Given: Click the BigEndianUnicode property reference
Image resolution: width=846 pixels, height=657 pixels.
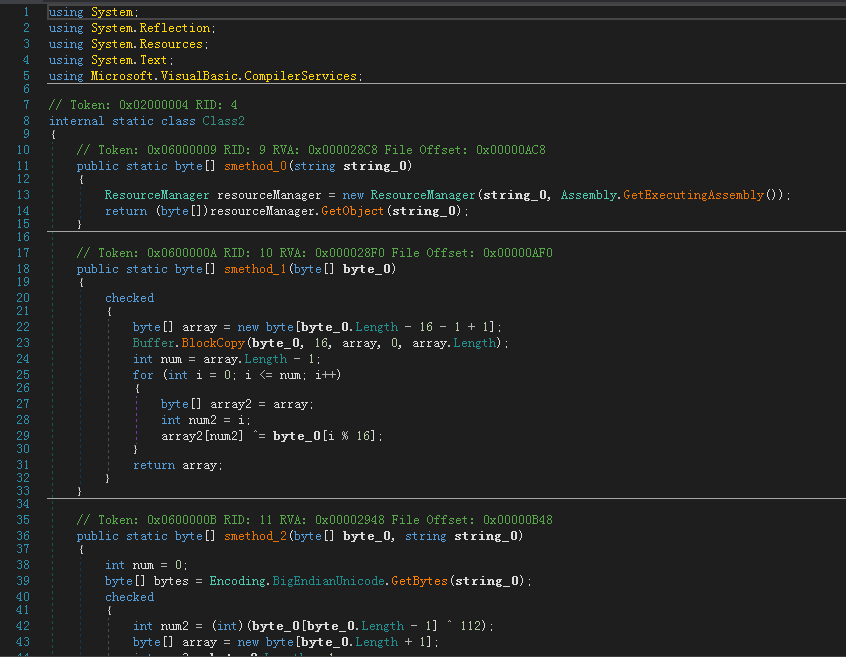Looking at the screenshot, I should pyautogui.click(x=329, y=581).
